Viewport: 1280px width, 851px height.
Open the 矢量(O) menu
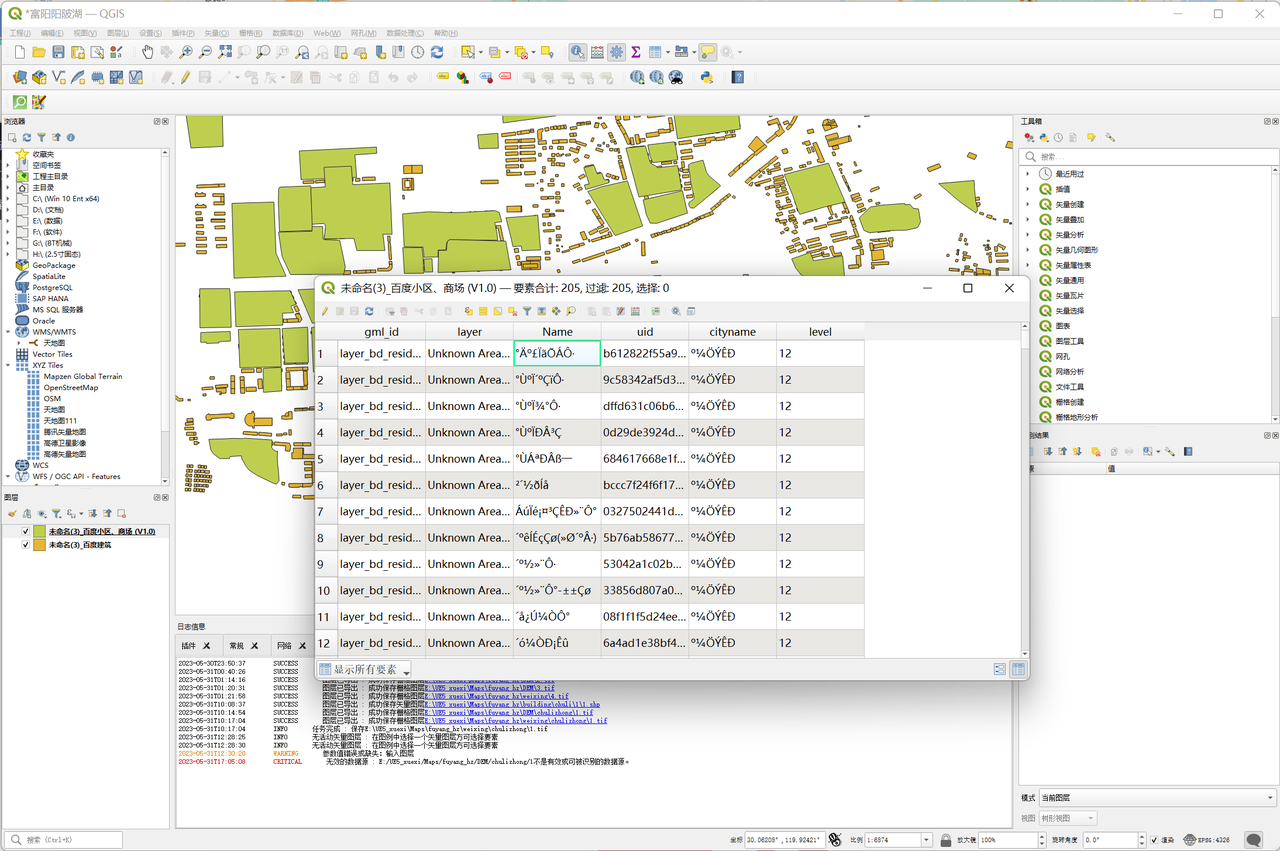216,33
